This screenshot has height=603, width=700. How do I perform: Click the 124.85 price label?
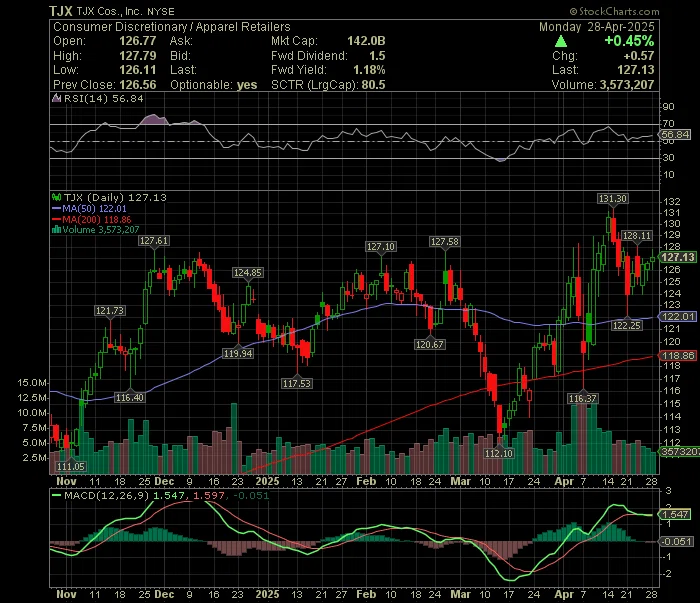pos(248,273)
